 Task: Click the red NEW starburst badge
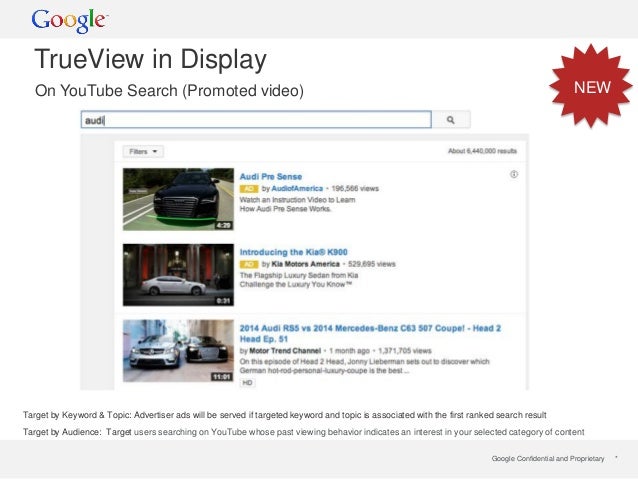[591, 87]
